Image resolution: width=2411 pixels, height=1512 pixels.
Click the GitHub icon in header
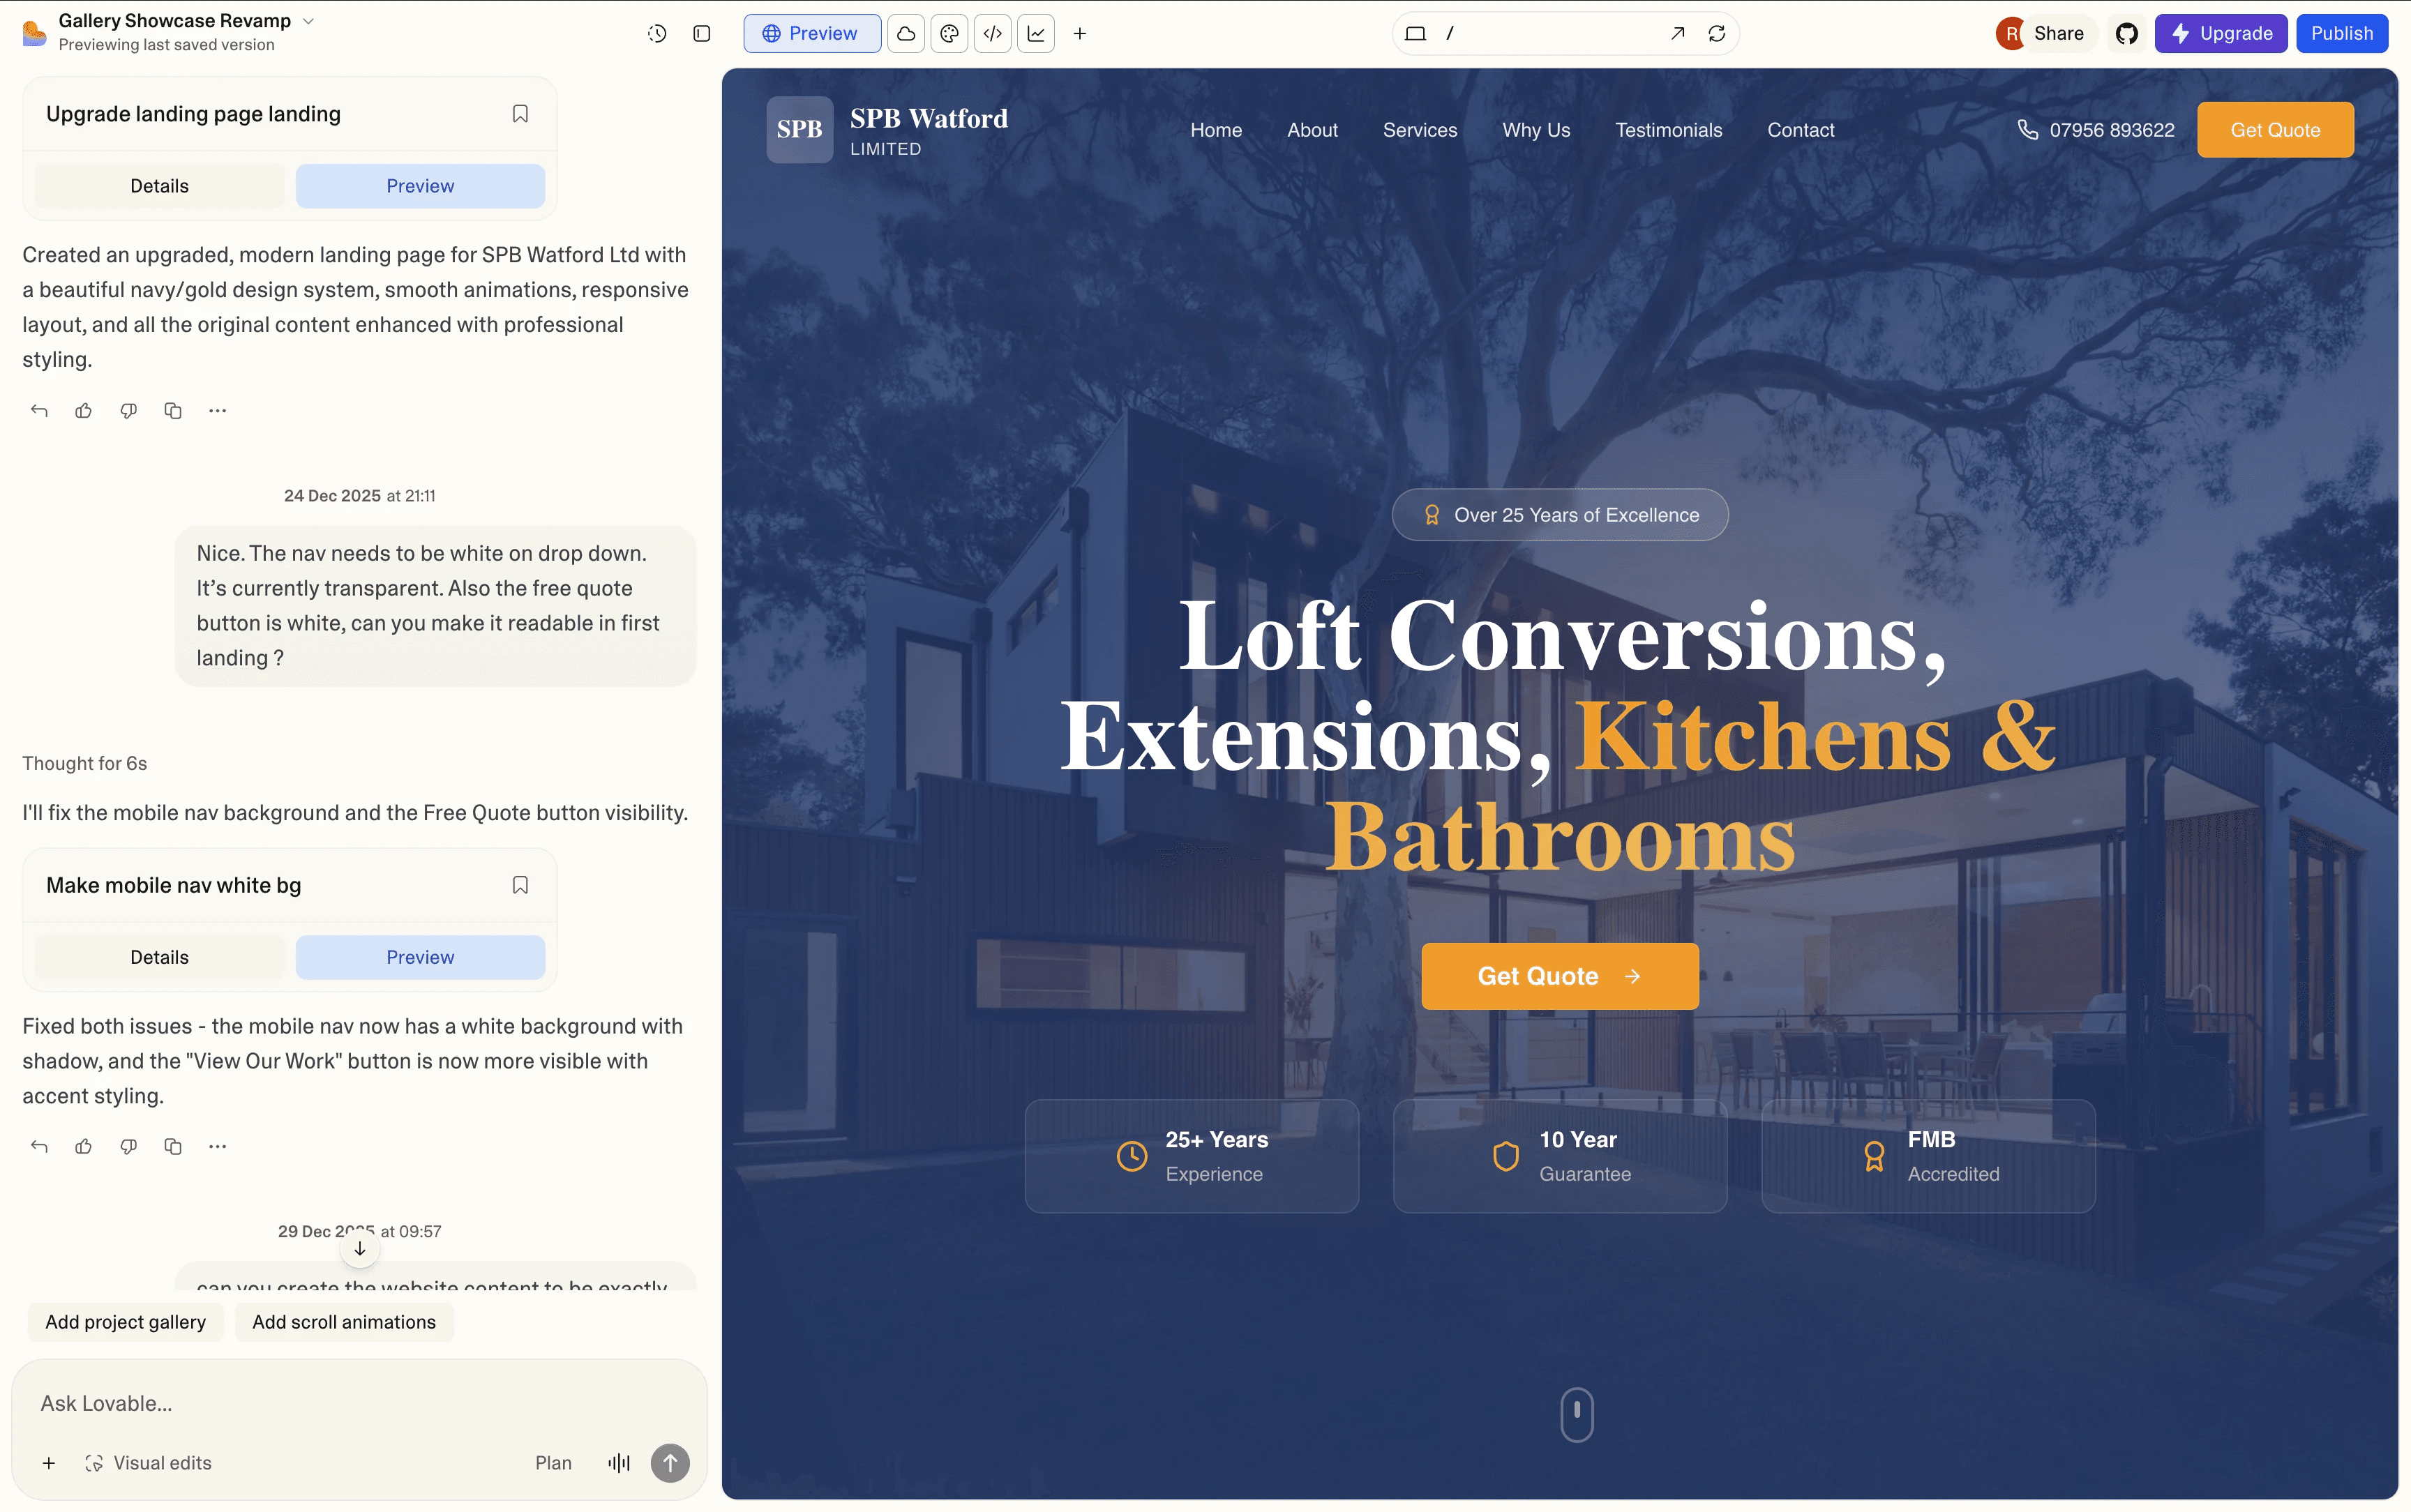2126,33
